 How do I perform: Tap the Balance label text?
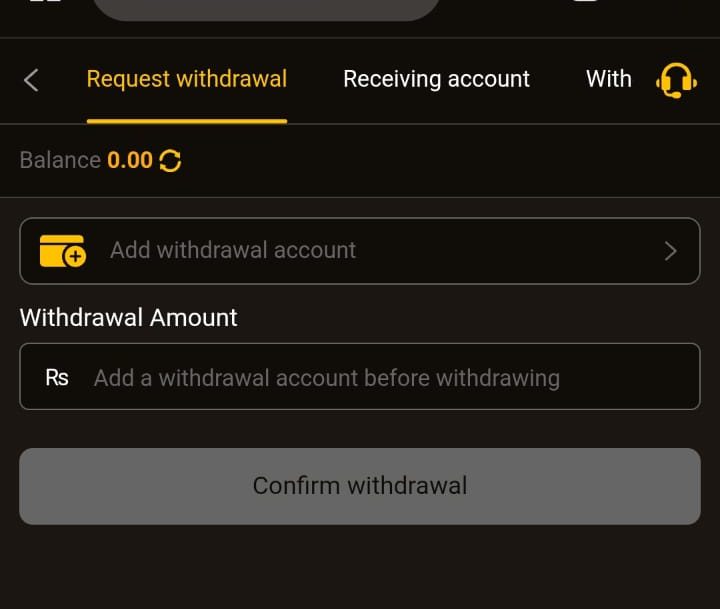pos(60,160)
